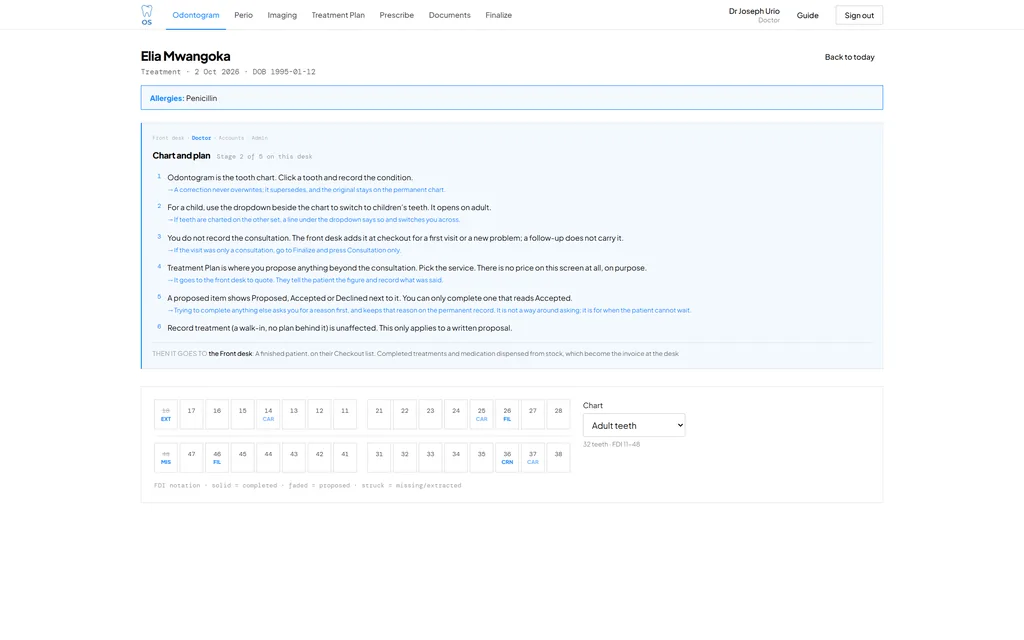
Task: Click the Accounts role label
Action: click(231, 138)
